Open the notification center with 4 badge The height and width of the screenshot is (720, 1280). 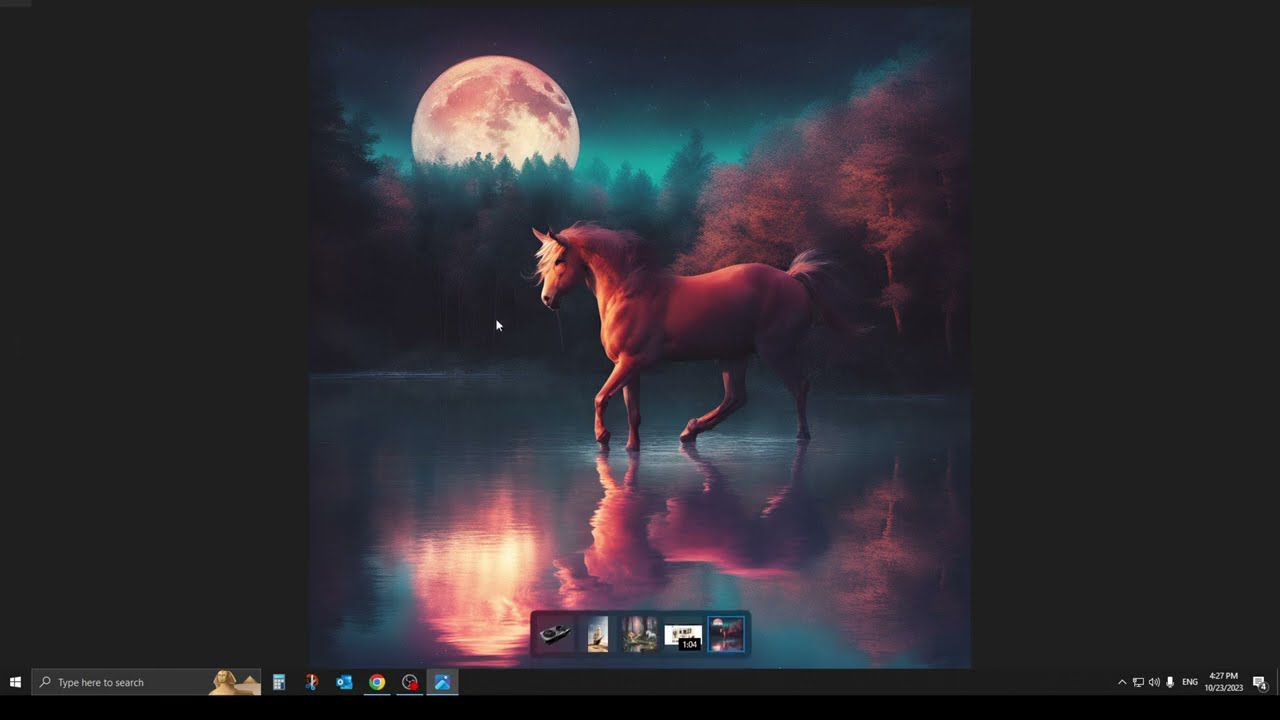1260,682
